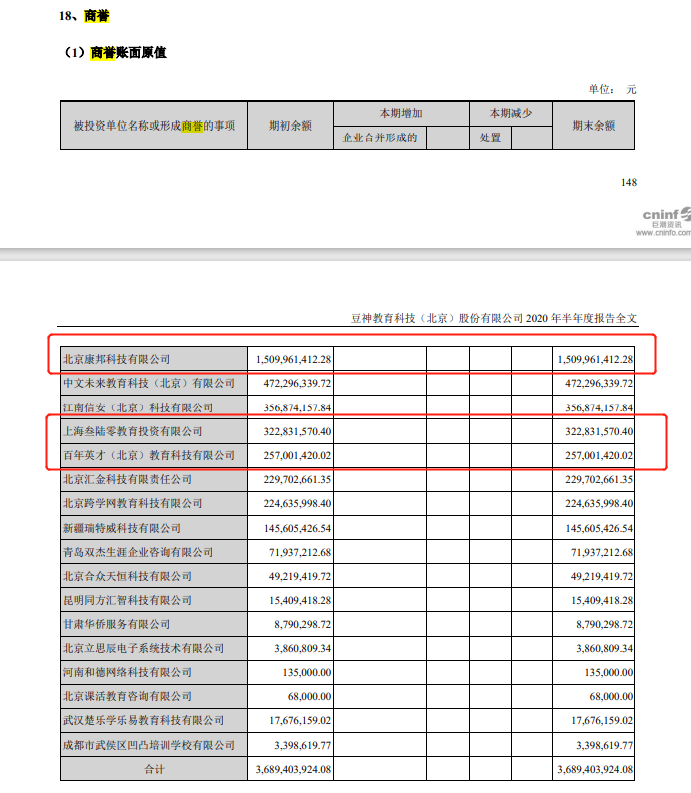Viewport: 691px width, 793px height.
Task: Select row name '河南和德网络科技有限公司'
Action: coord(127,672)
